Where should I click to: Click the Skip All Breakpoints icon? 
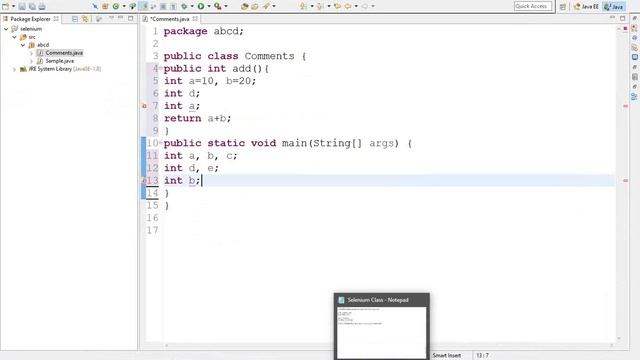click(x=95, y=6)
